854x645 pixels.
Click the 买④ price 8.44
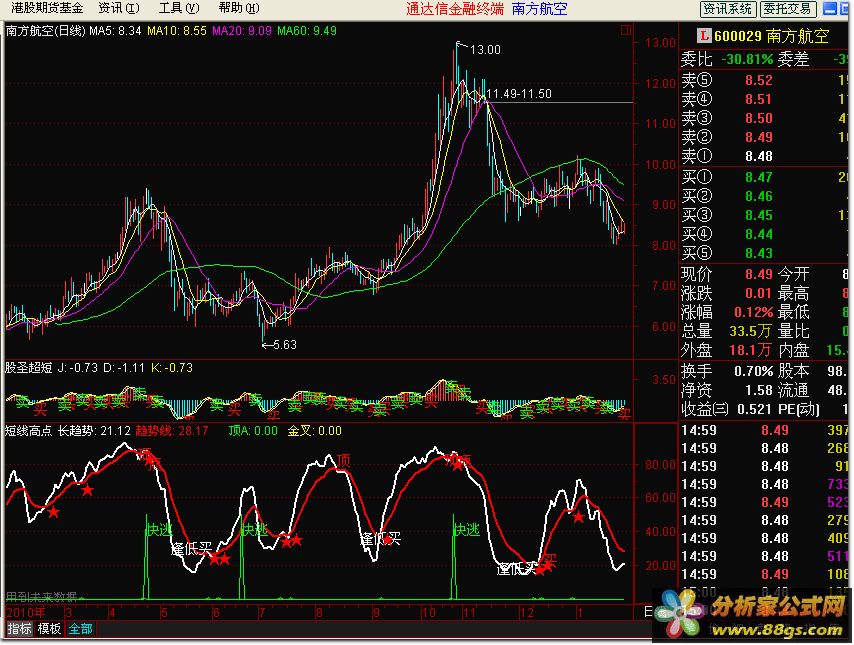(x=759, y=234)
